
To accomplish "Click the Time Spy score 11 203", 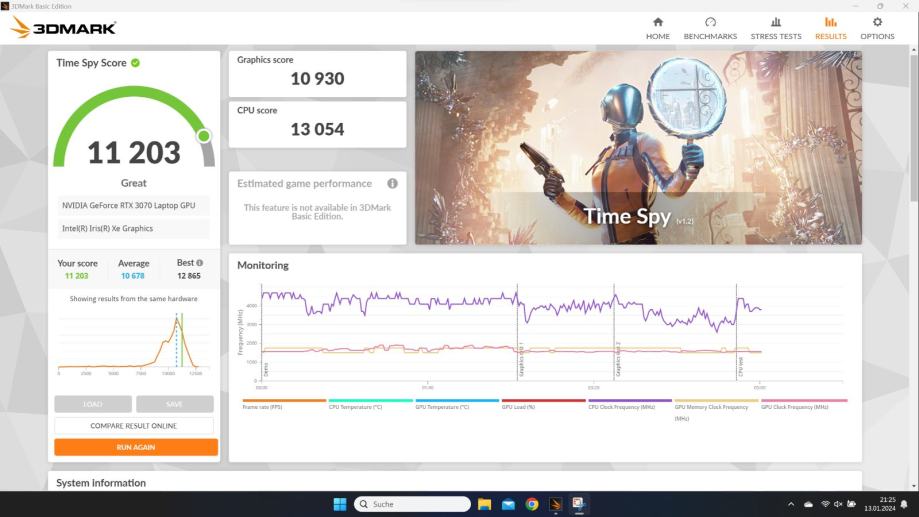I will click(x=134, y=152).
